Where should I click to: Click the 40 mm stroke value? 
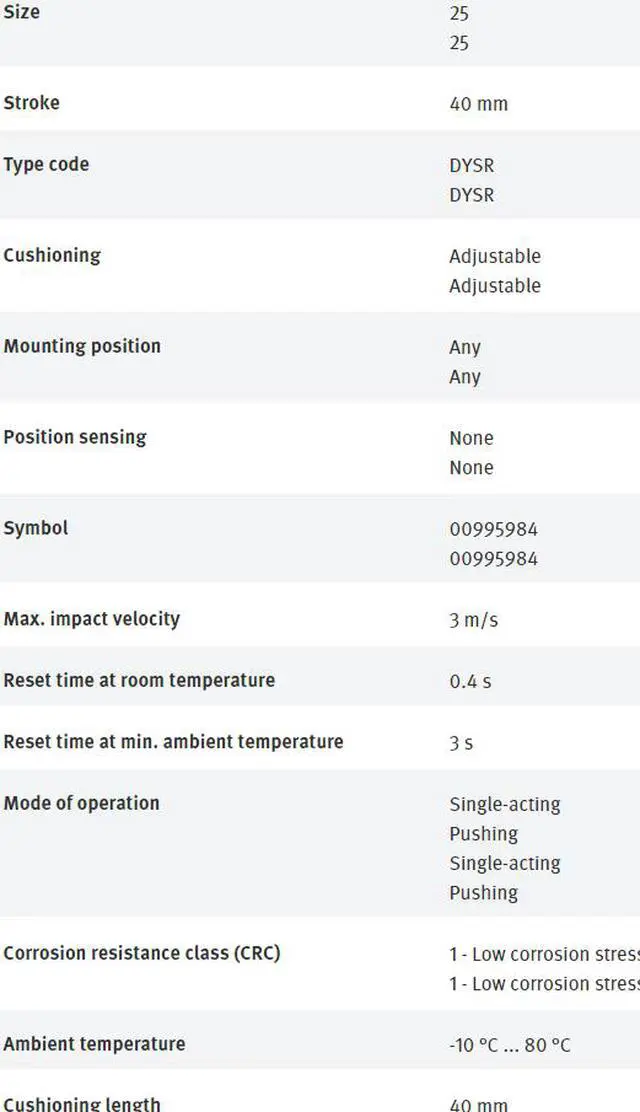click(x=478, y=104)
